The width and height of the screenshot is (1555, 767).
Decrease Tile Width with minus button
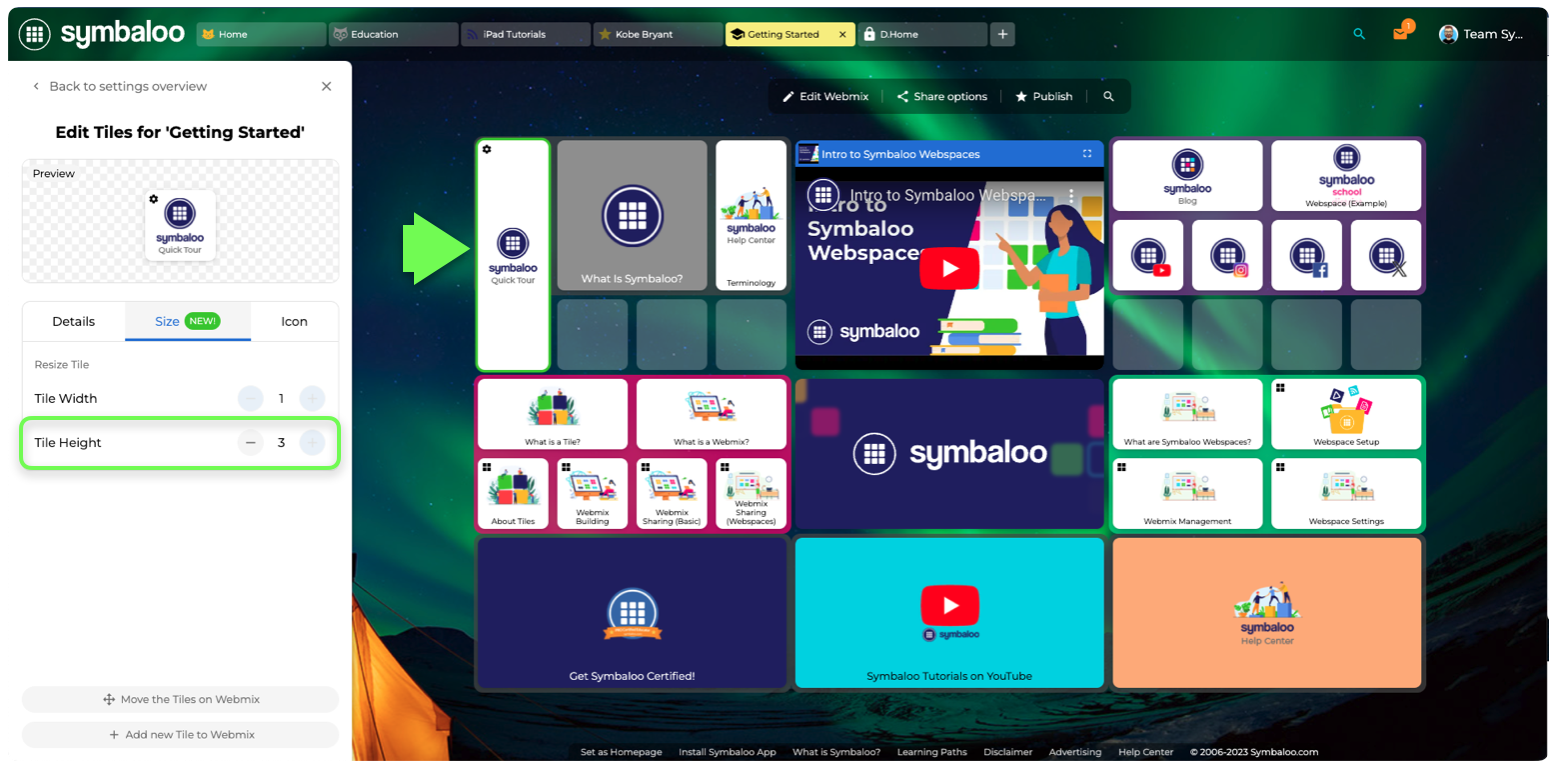click(x=250, y=398)
